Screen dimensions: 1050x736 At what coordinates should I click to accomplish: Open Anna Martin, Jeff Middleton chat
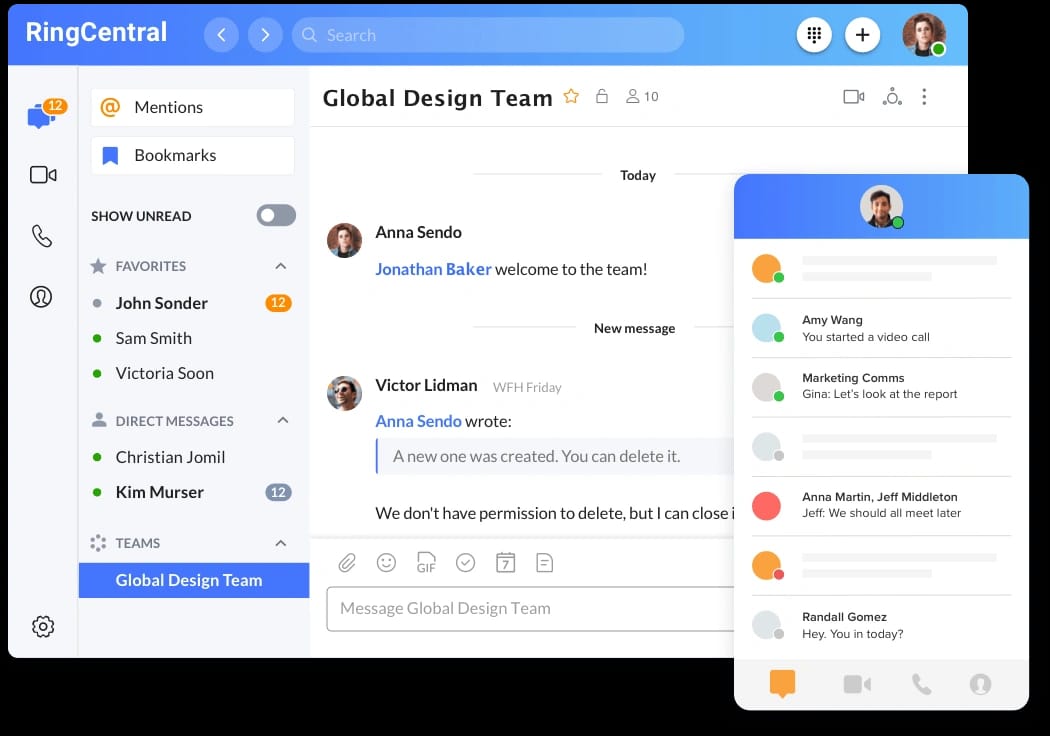tap(881, 505)
